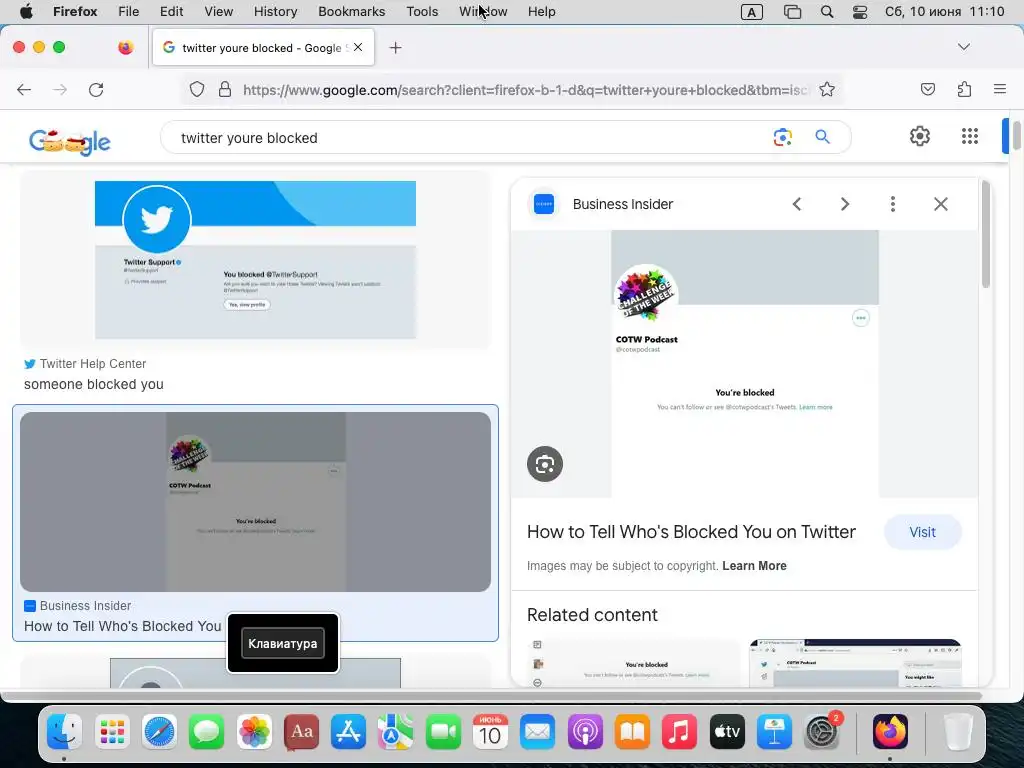The width and height of the screenshot is (1024, 768).
Task: Open Music app from the Dock
Action: click(x=679, y=731)
